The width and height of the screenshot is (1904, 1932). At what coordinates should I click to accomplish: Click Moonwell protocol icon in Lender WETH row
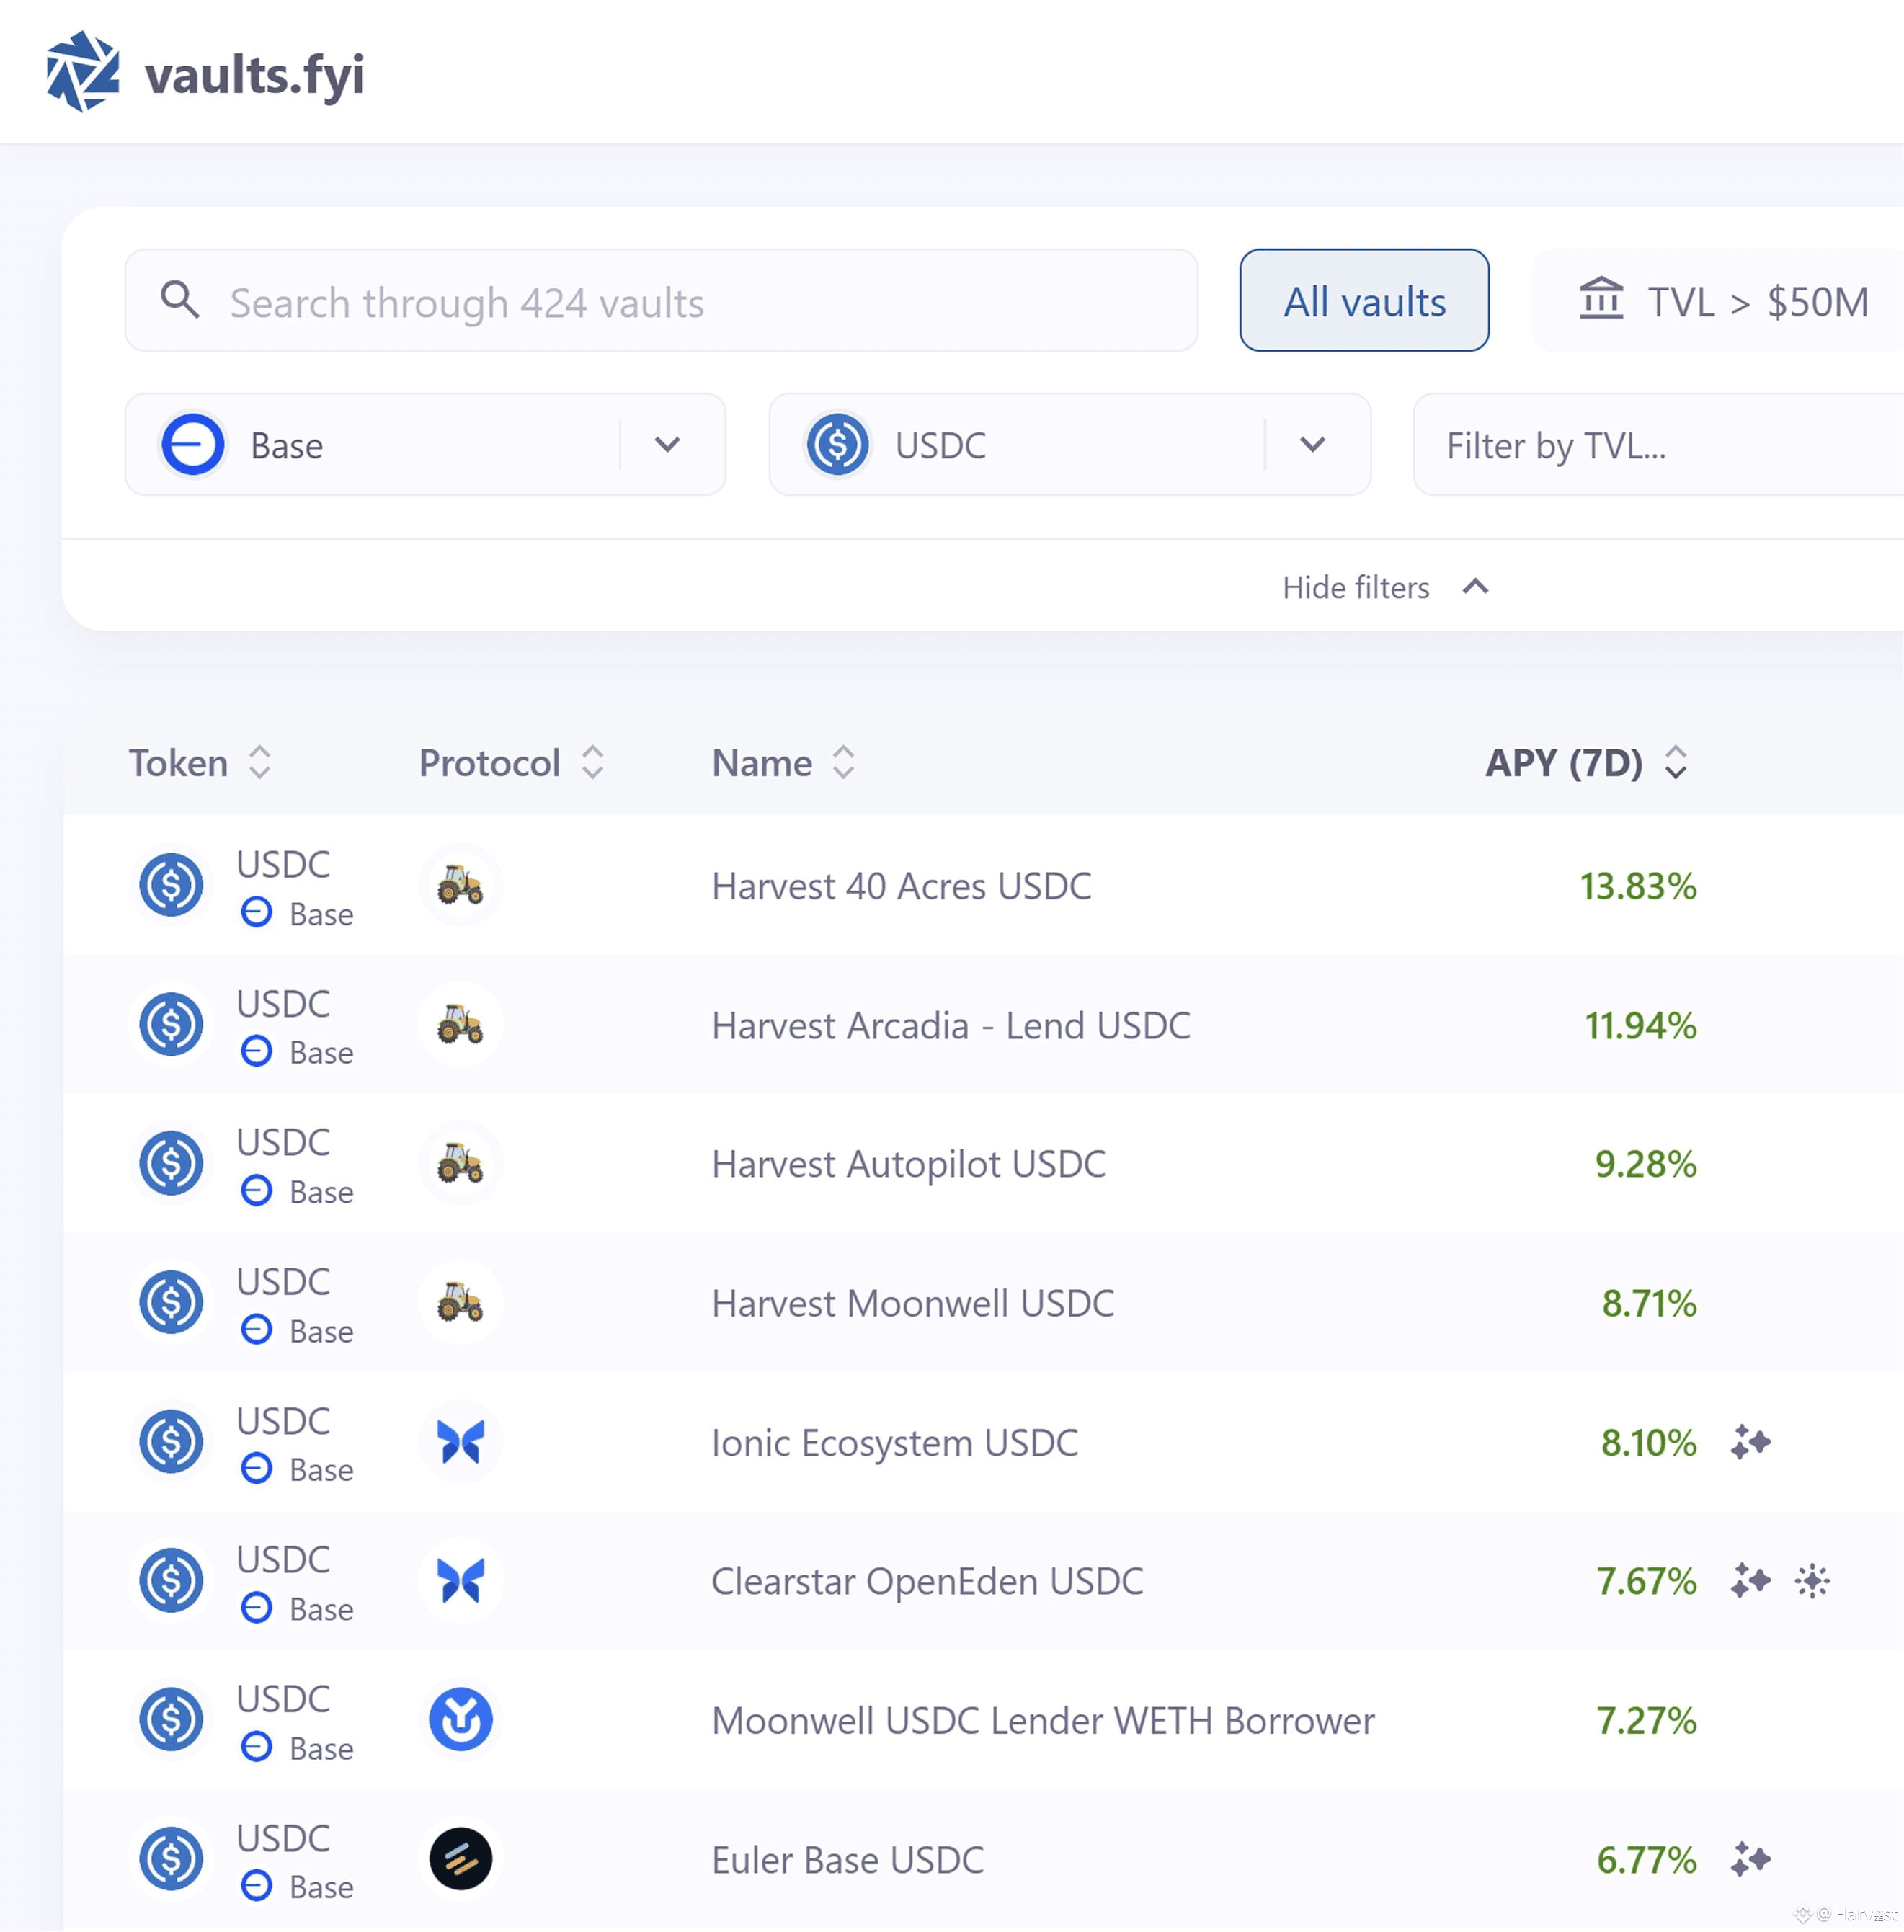click(460, 1720)
